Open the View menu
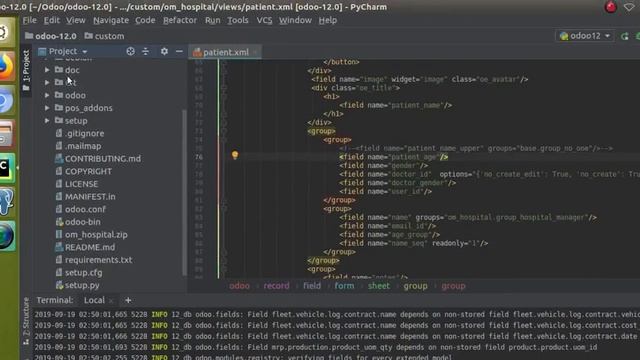640x360 pixels. 76,20
